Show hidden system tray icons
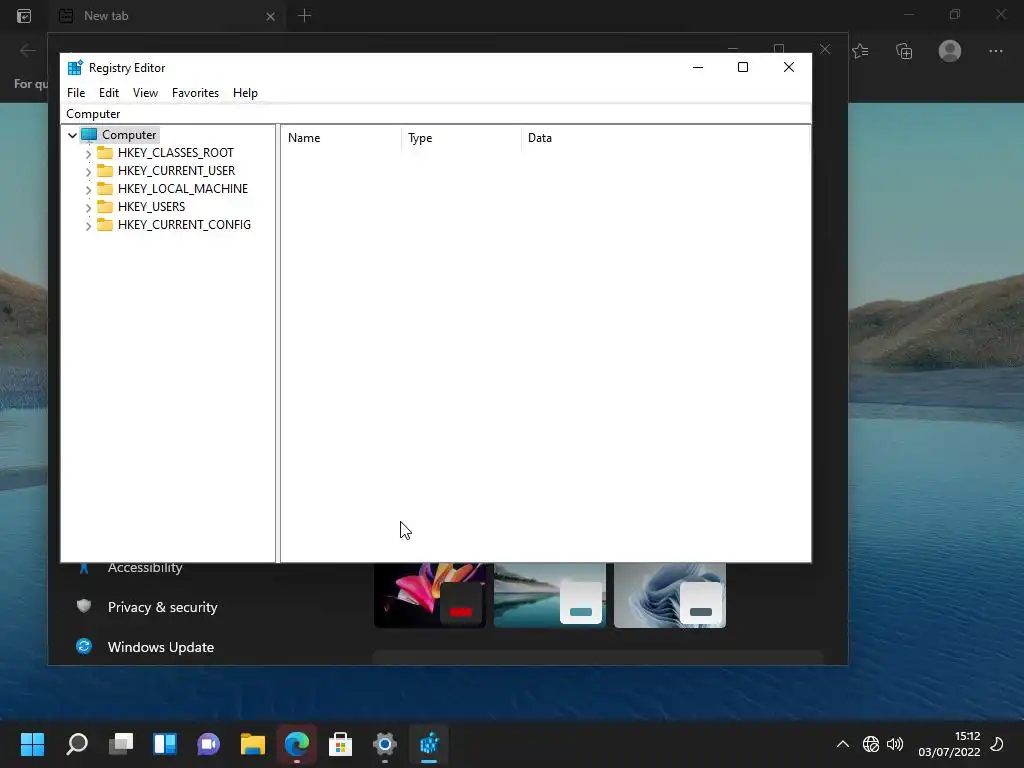The image size is (1024, 768). (843, 744)
